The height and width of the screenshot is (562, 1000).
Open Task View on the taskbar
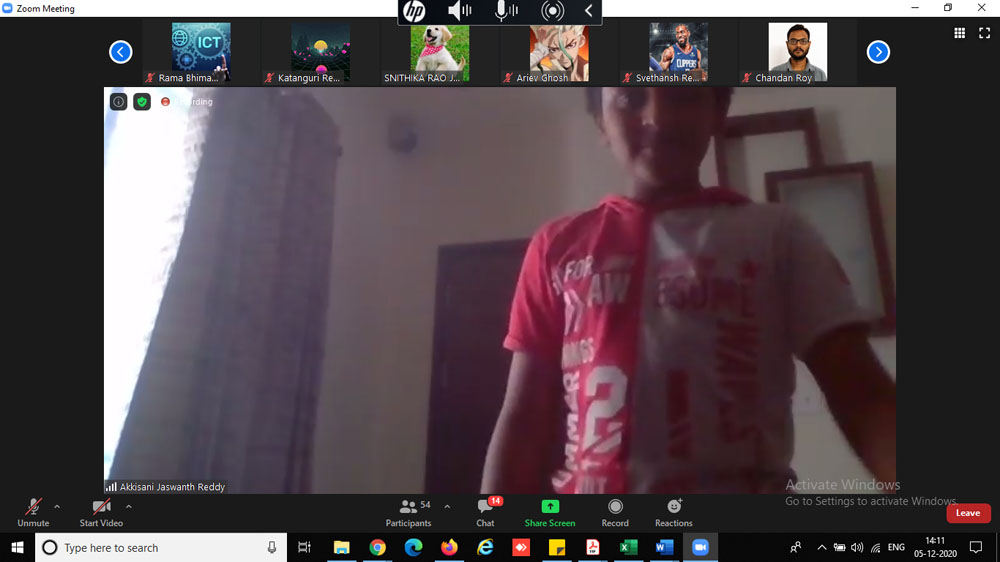point(304,547)
